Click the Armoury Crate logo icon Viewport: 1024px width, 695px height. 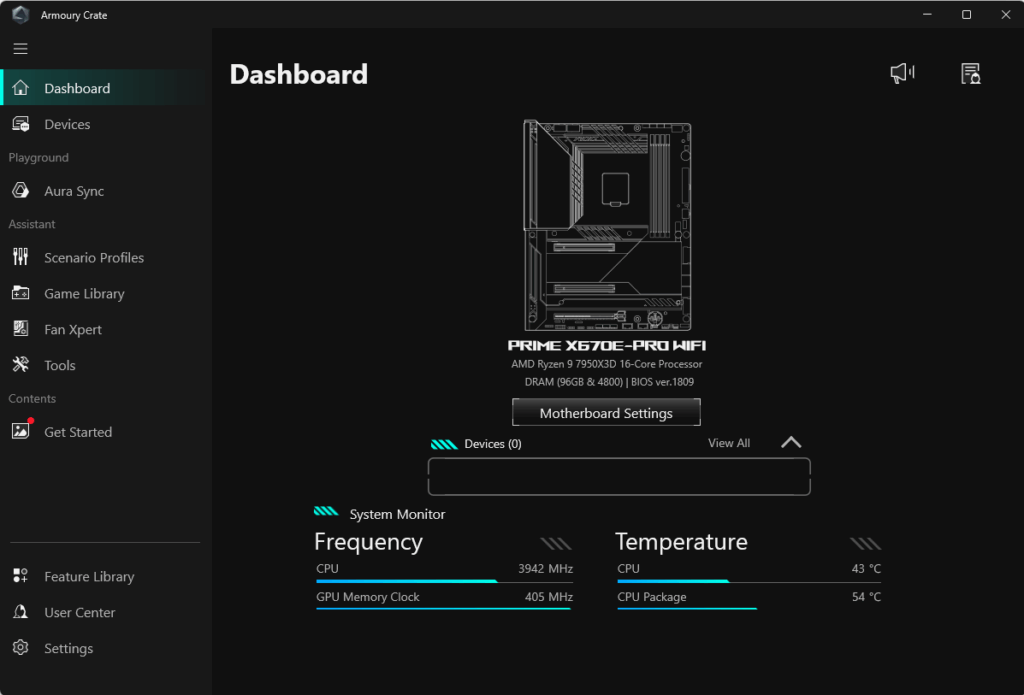tap(20, 14)
